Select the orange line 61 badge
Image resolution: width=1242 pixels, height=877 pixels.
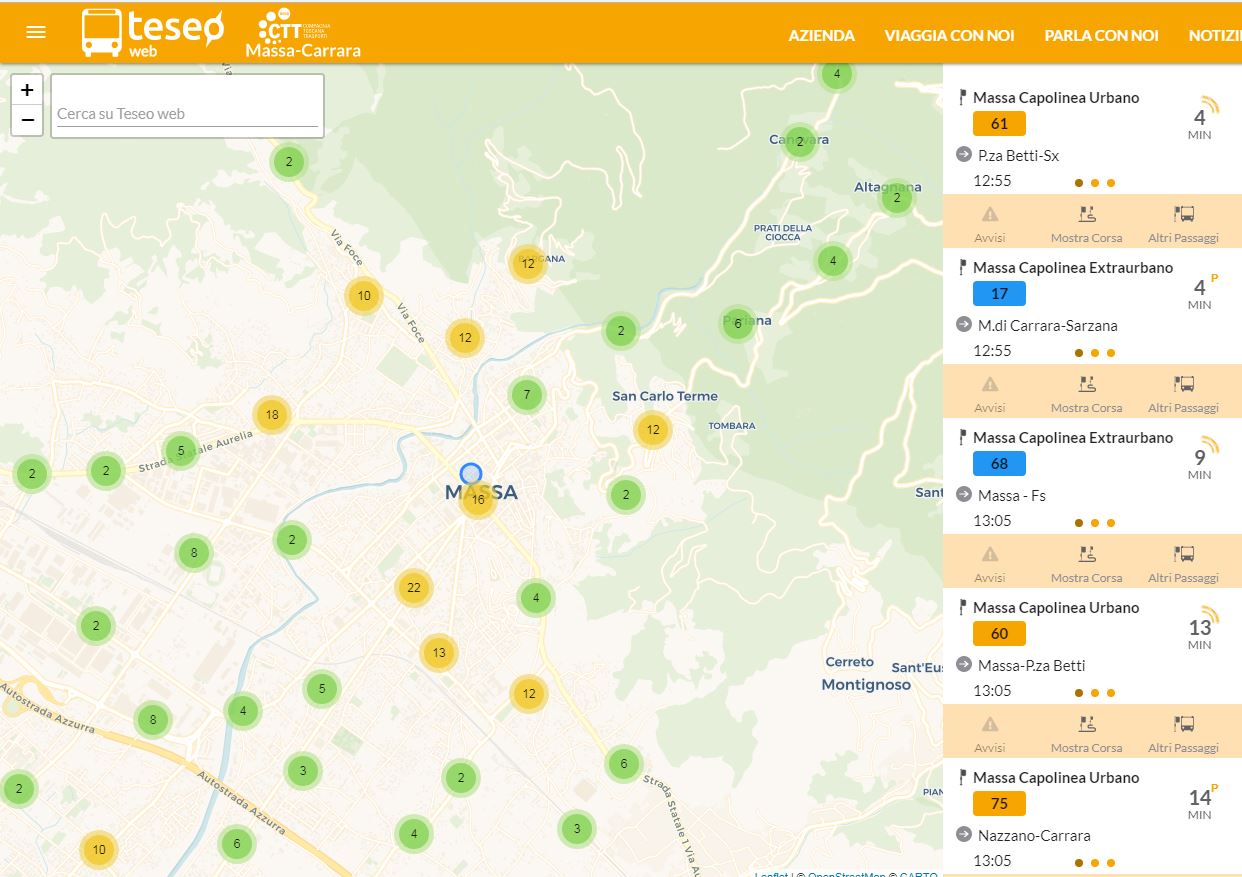point(999,124)
